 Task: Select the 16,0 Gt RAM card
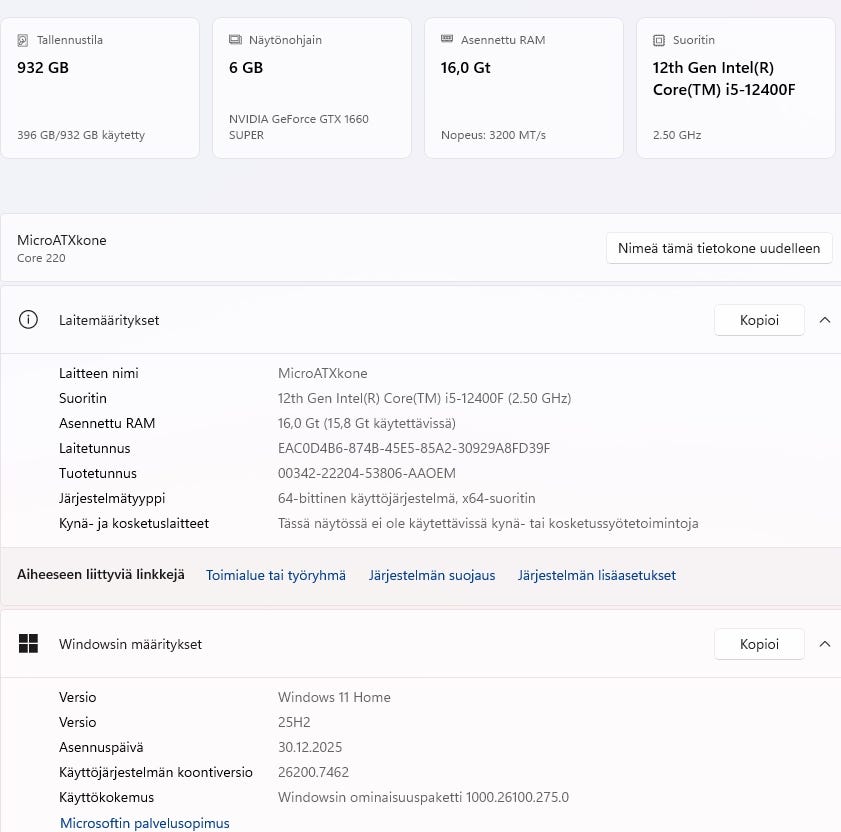(x=523, y=88)
